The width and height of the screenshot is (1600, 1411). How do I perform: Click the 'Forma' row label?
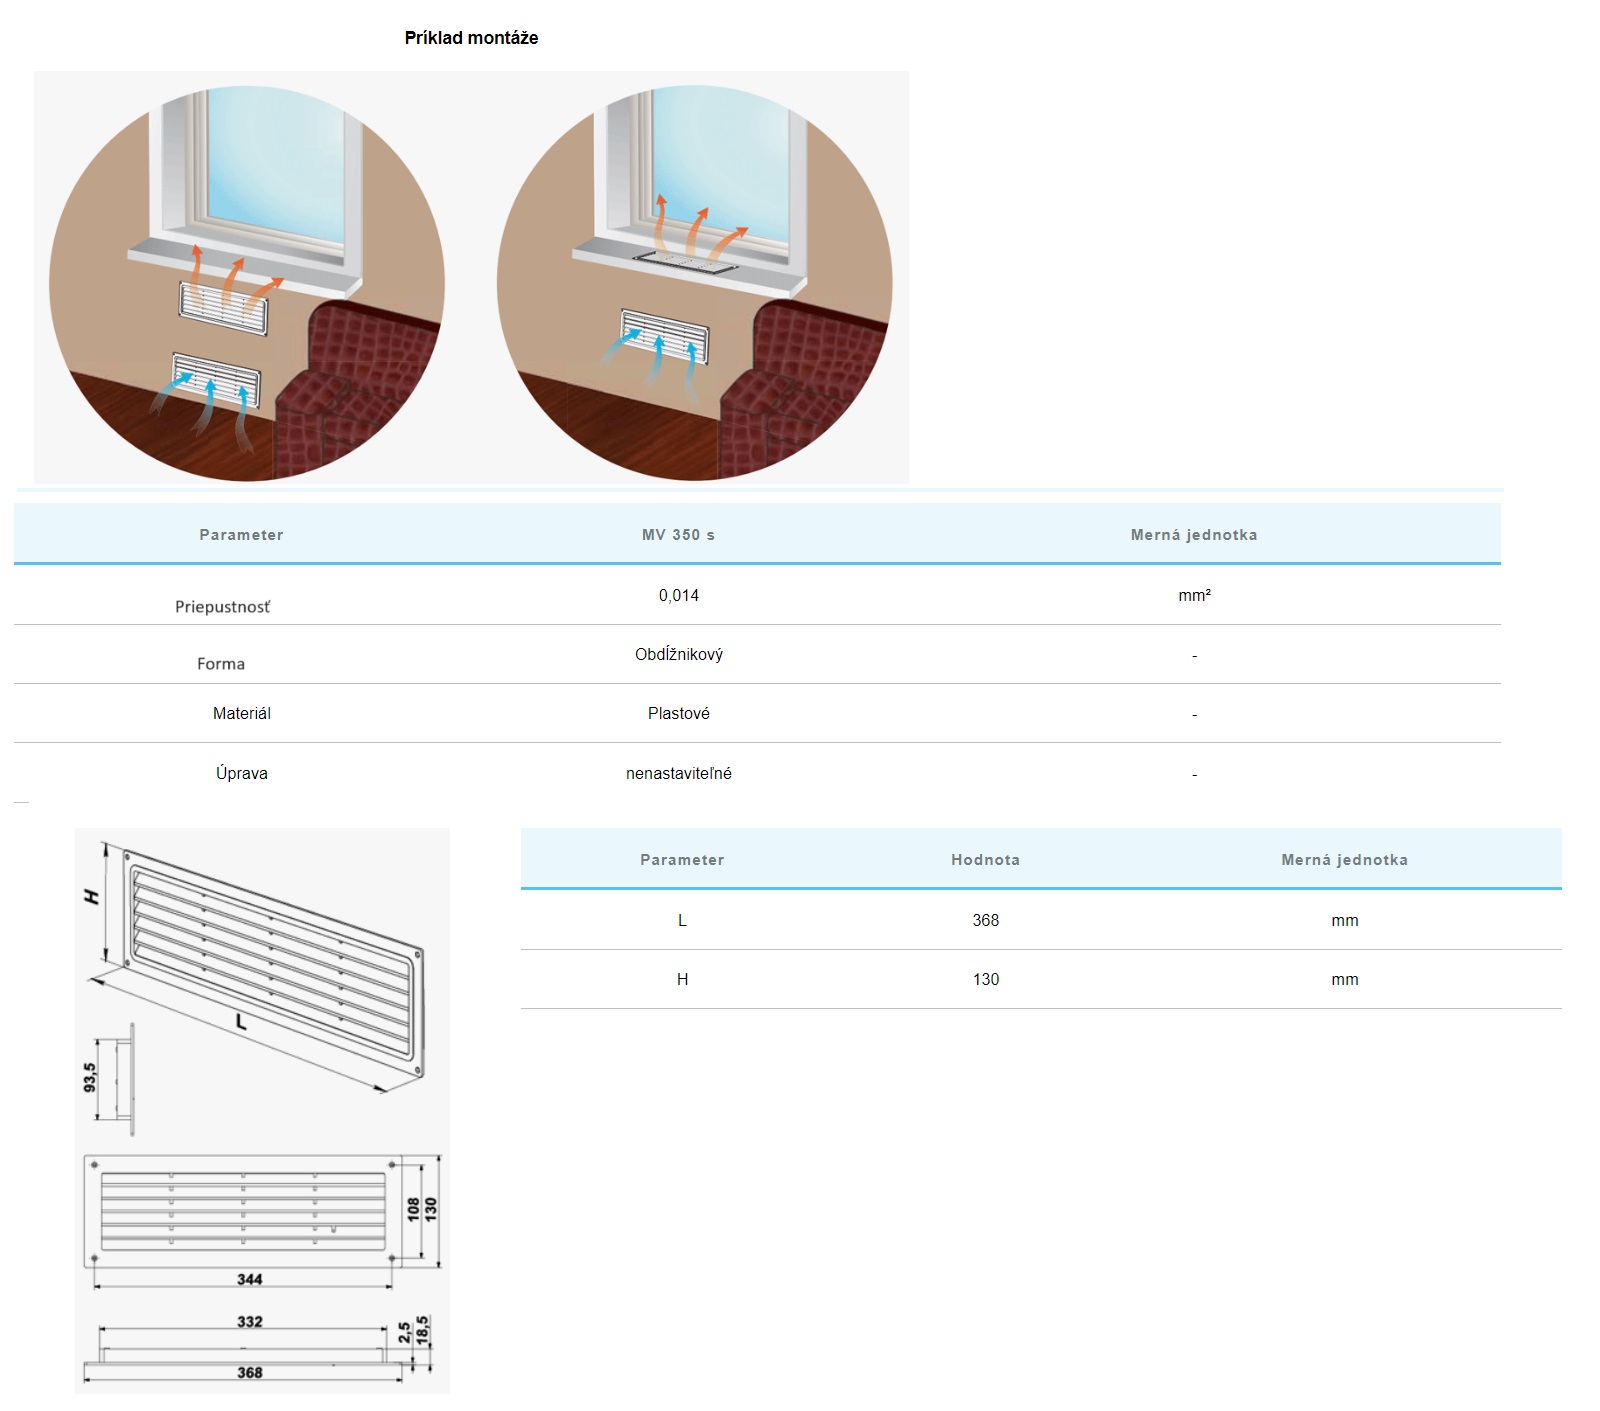click(x=221, y=664)
